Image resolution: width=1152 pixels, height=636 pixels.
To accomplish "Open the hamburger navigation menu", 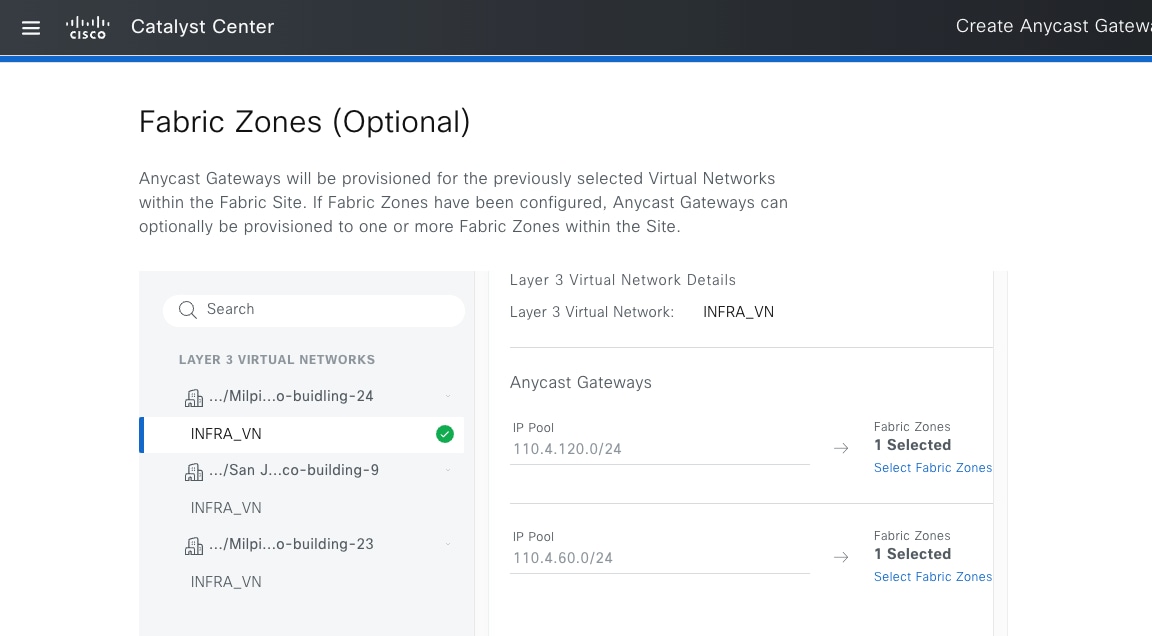I will coord(31,28).
